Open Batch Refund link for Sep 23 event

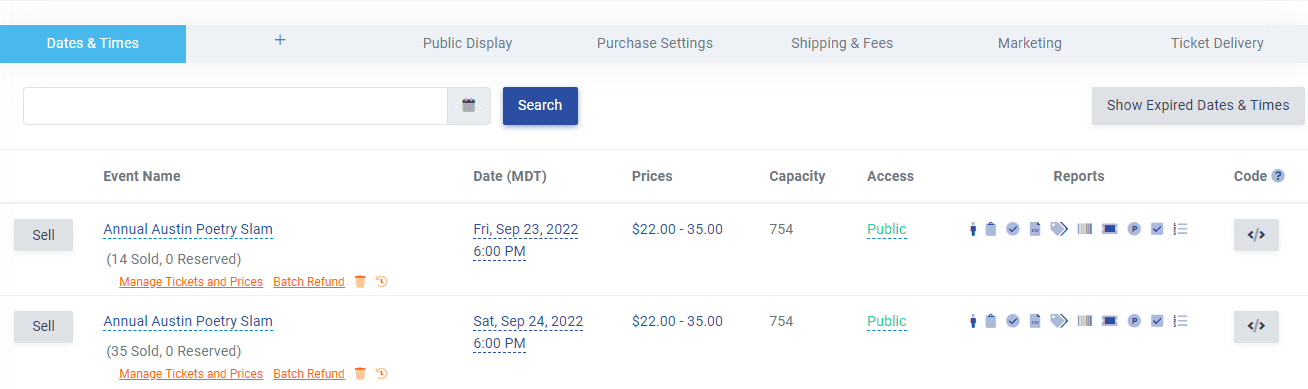(309, 282)
